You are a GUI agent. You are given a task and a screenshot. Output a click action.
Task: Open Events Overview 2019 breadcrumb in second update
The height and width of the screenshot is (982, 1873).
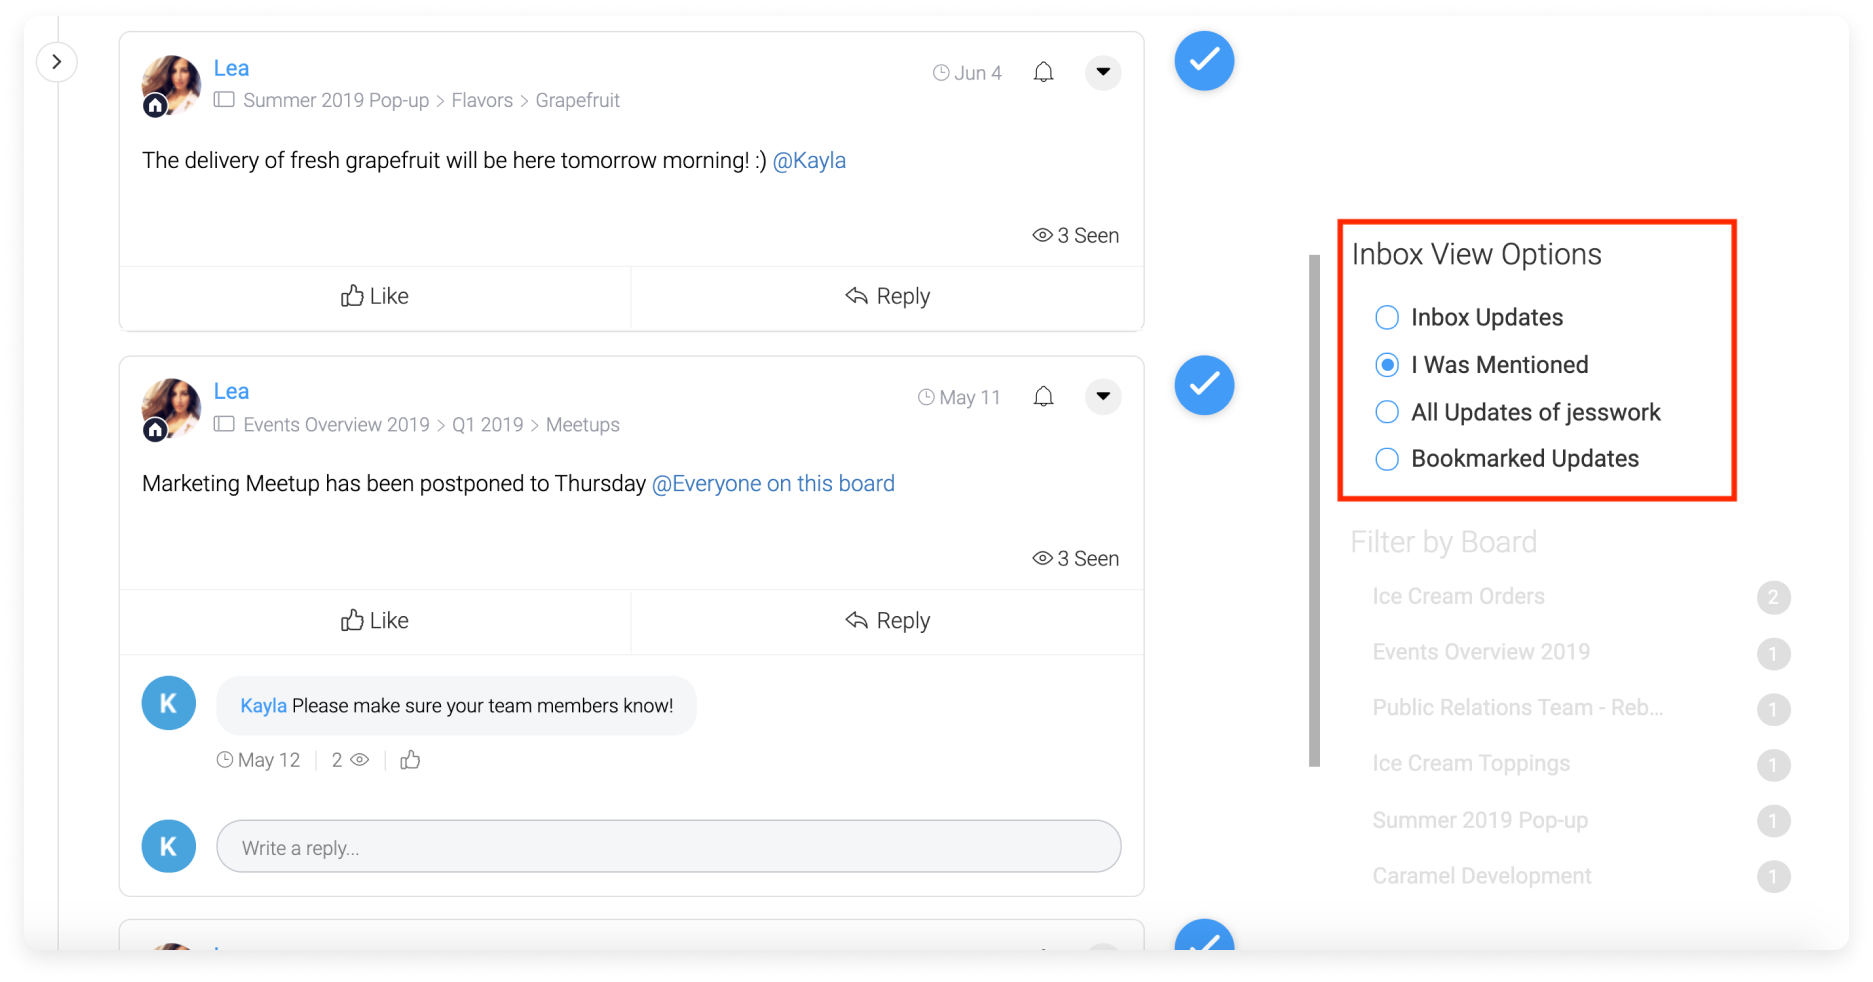(336, 425)
